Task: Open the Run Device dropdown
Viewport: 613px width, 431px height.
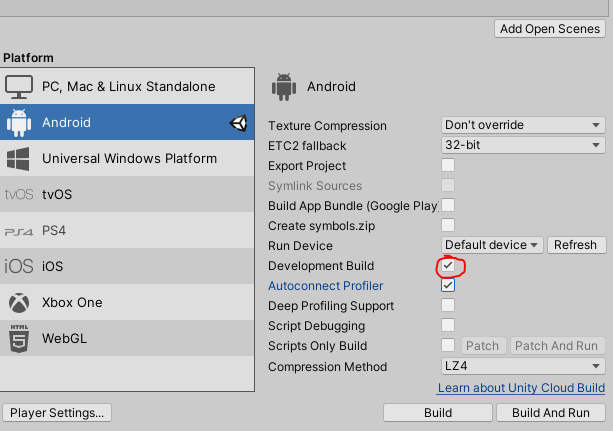Action: [492, 245]
